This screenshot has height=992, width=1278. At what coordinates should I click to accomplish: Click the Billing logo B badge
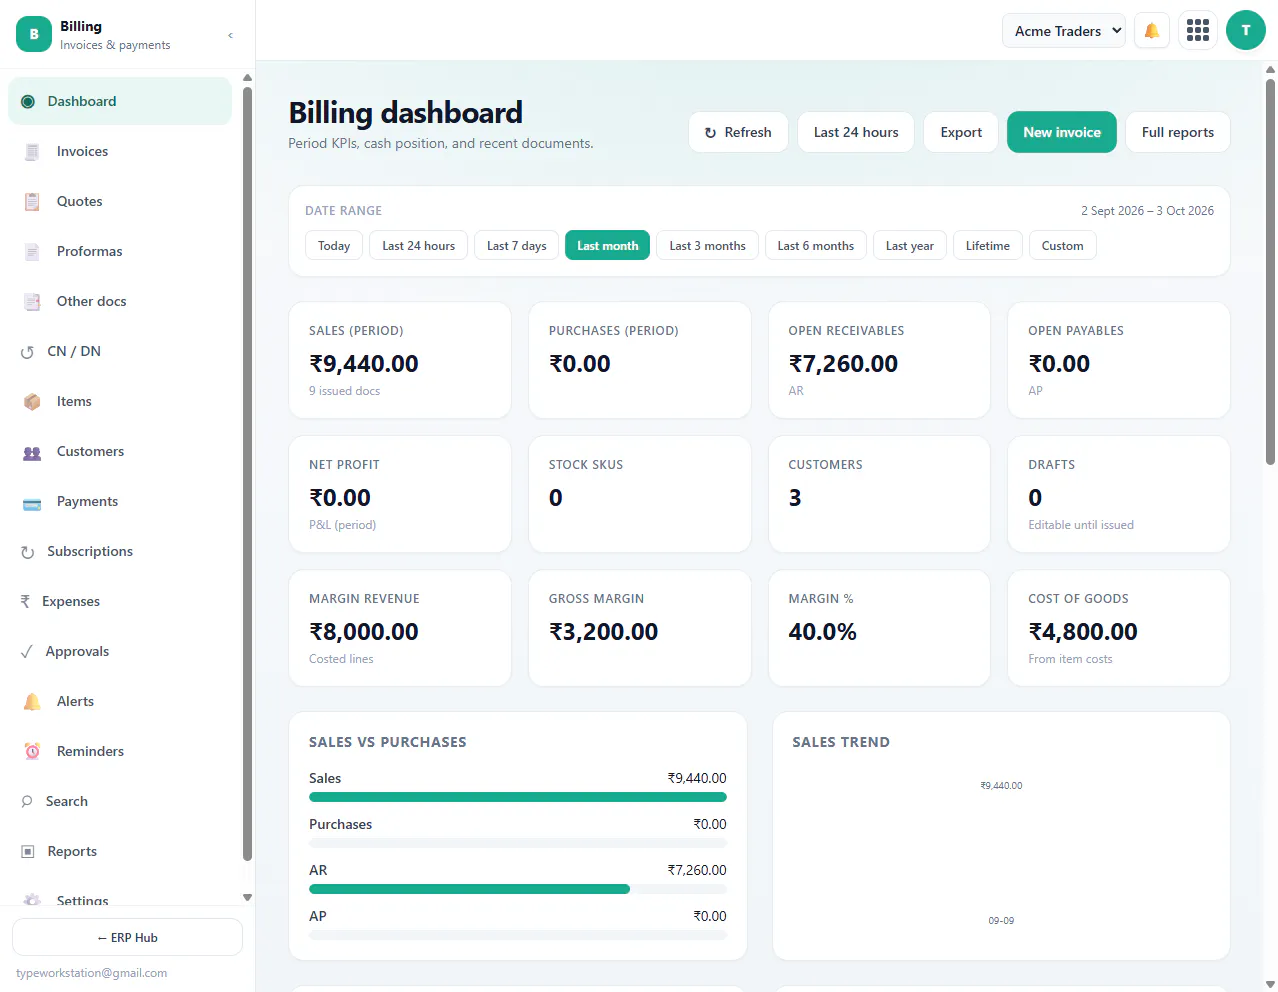pyautogui.click(x=34, y=34)
